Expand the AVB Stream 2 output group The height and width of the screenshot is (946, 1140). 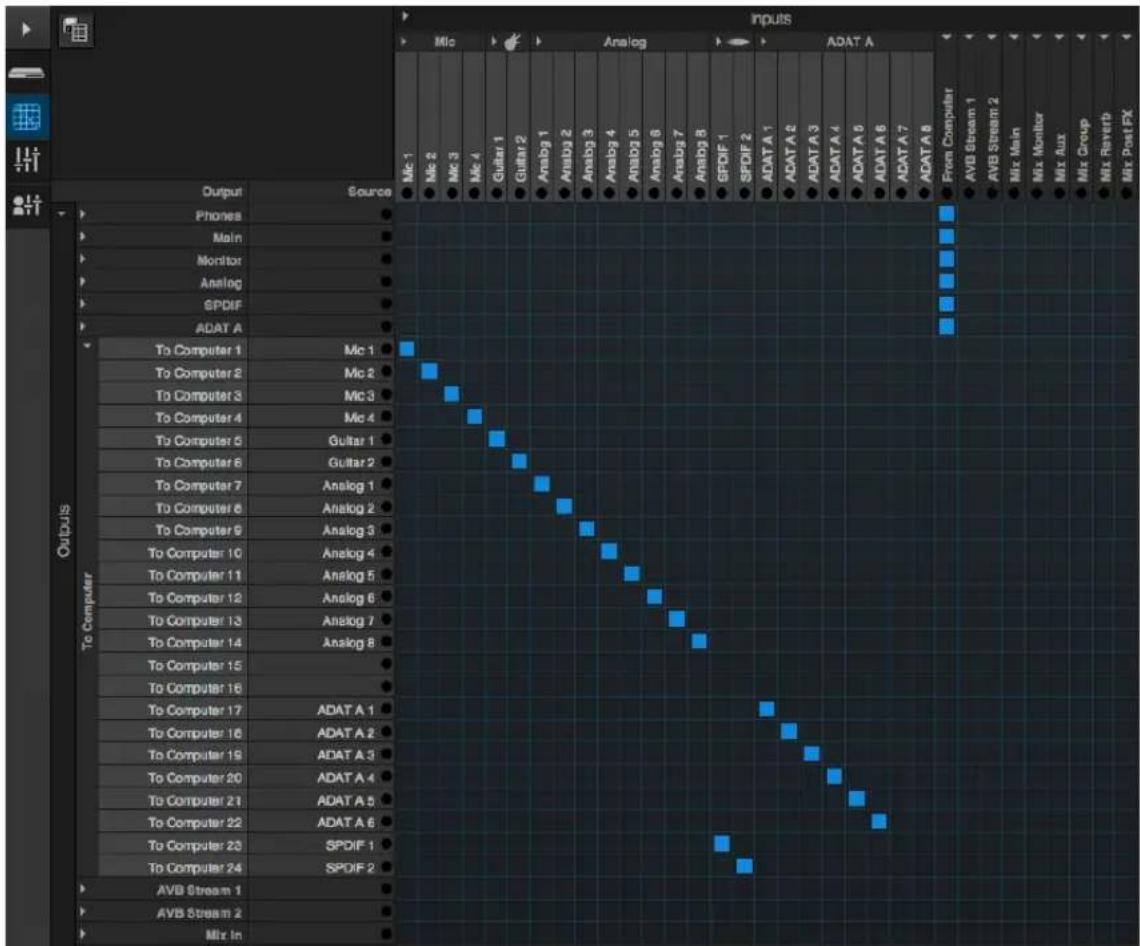(x=83, y=911)
